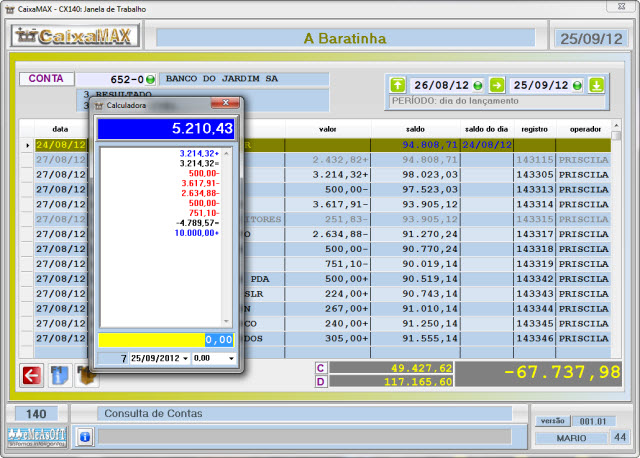The image size is (640, 458).
Task: Click the red back arrow icon
Action: (x=32, y=375)
